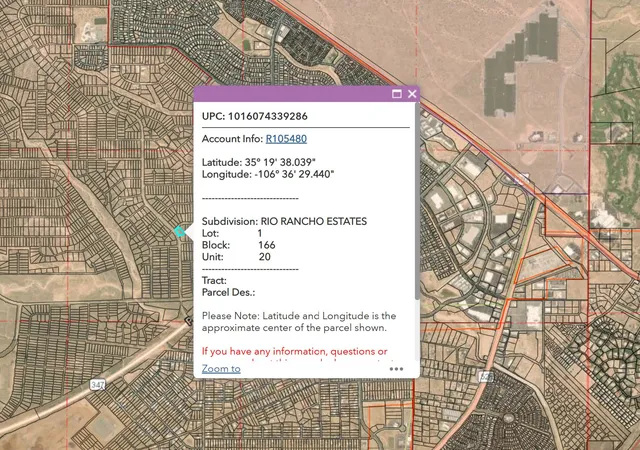
Task: Click the Lot 1 value
Action: tap(260, 233)
